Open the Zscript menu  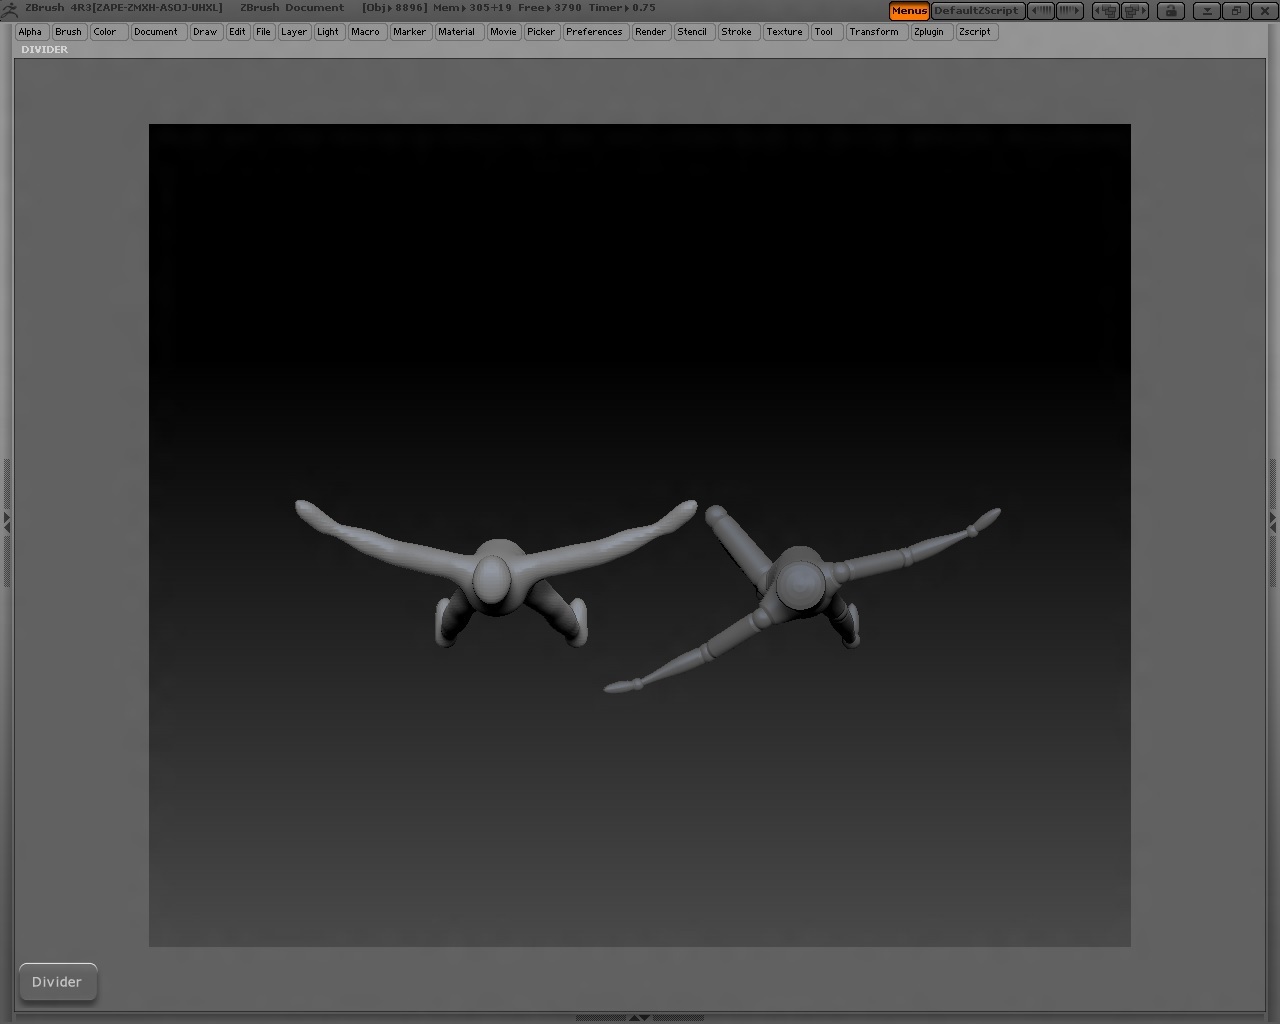975,32
